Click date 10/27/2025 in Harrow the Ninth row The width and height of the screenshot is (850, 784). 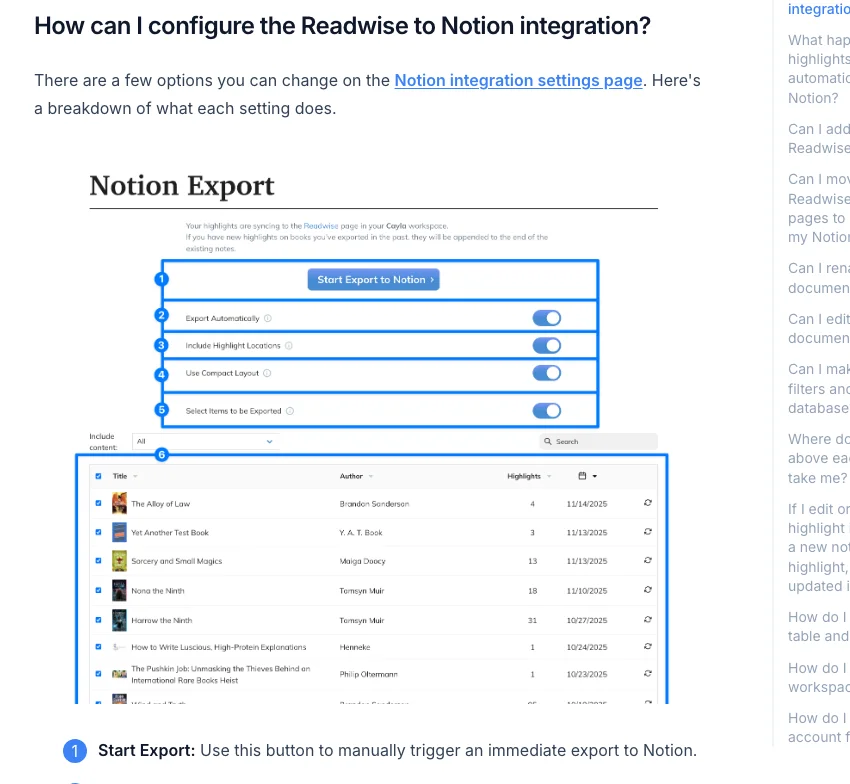587,620
